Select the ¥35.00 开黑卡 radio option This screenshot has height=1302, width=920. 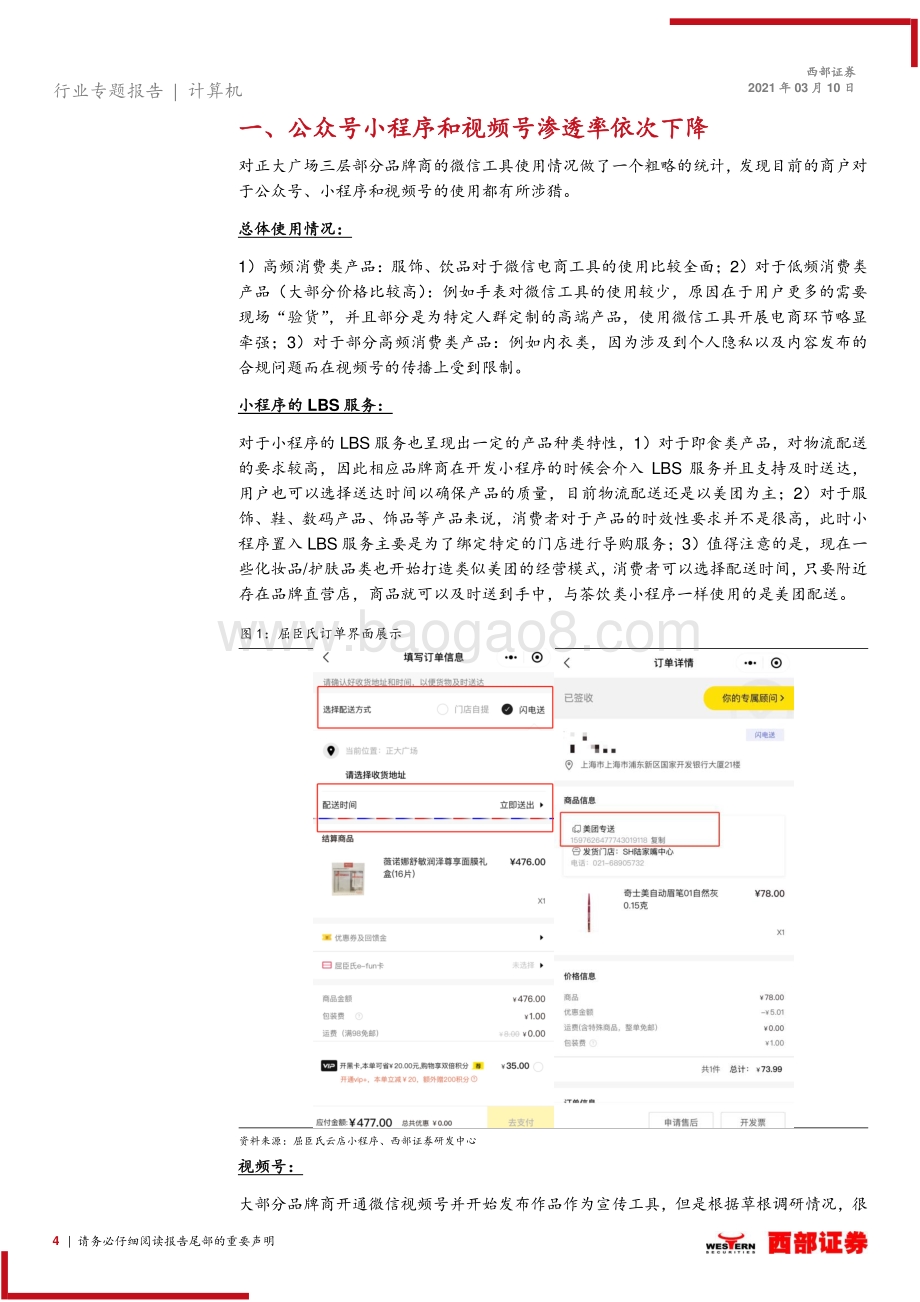(x=540, y=1066)
